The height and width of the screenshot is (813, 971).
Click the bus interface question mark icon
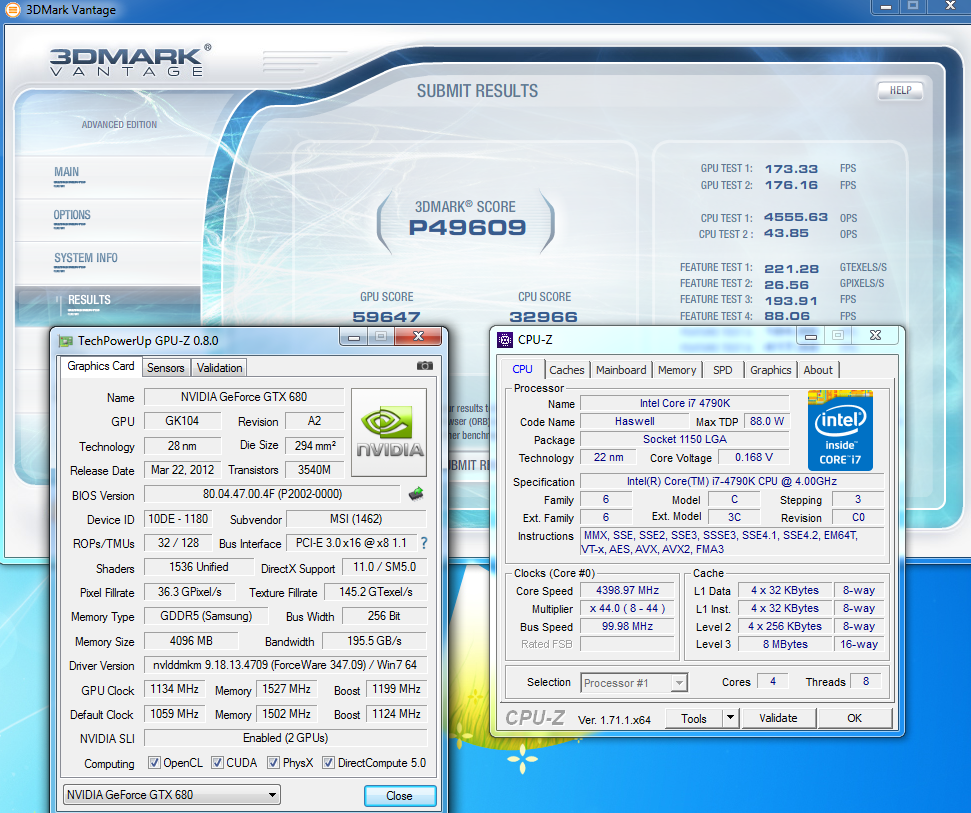[424, 543]
